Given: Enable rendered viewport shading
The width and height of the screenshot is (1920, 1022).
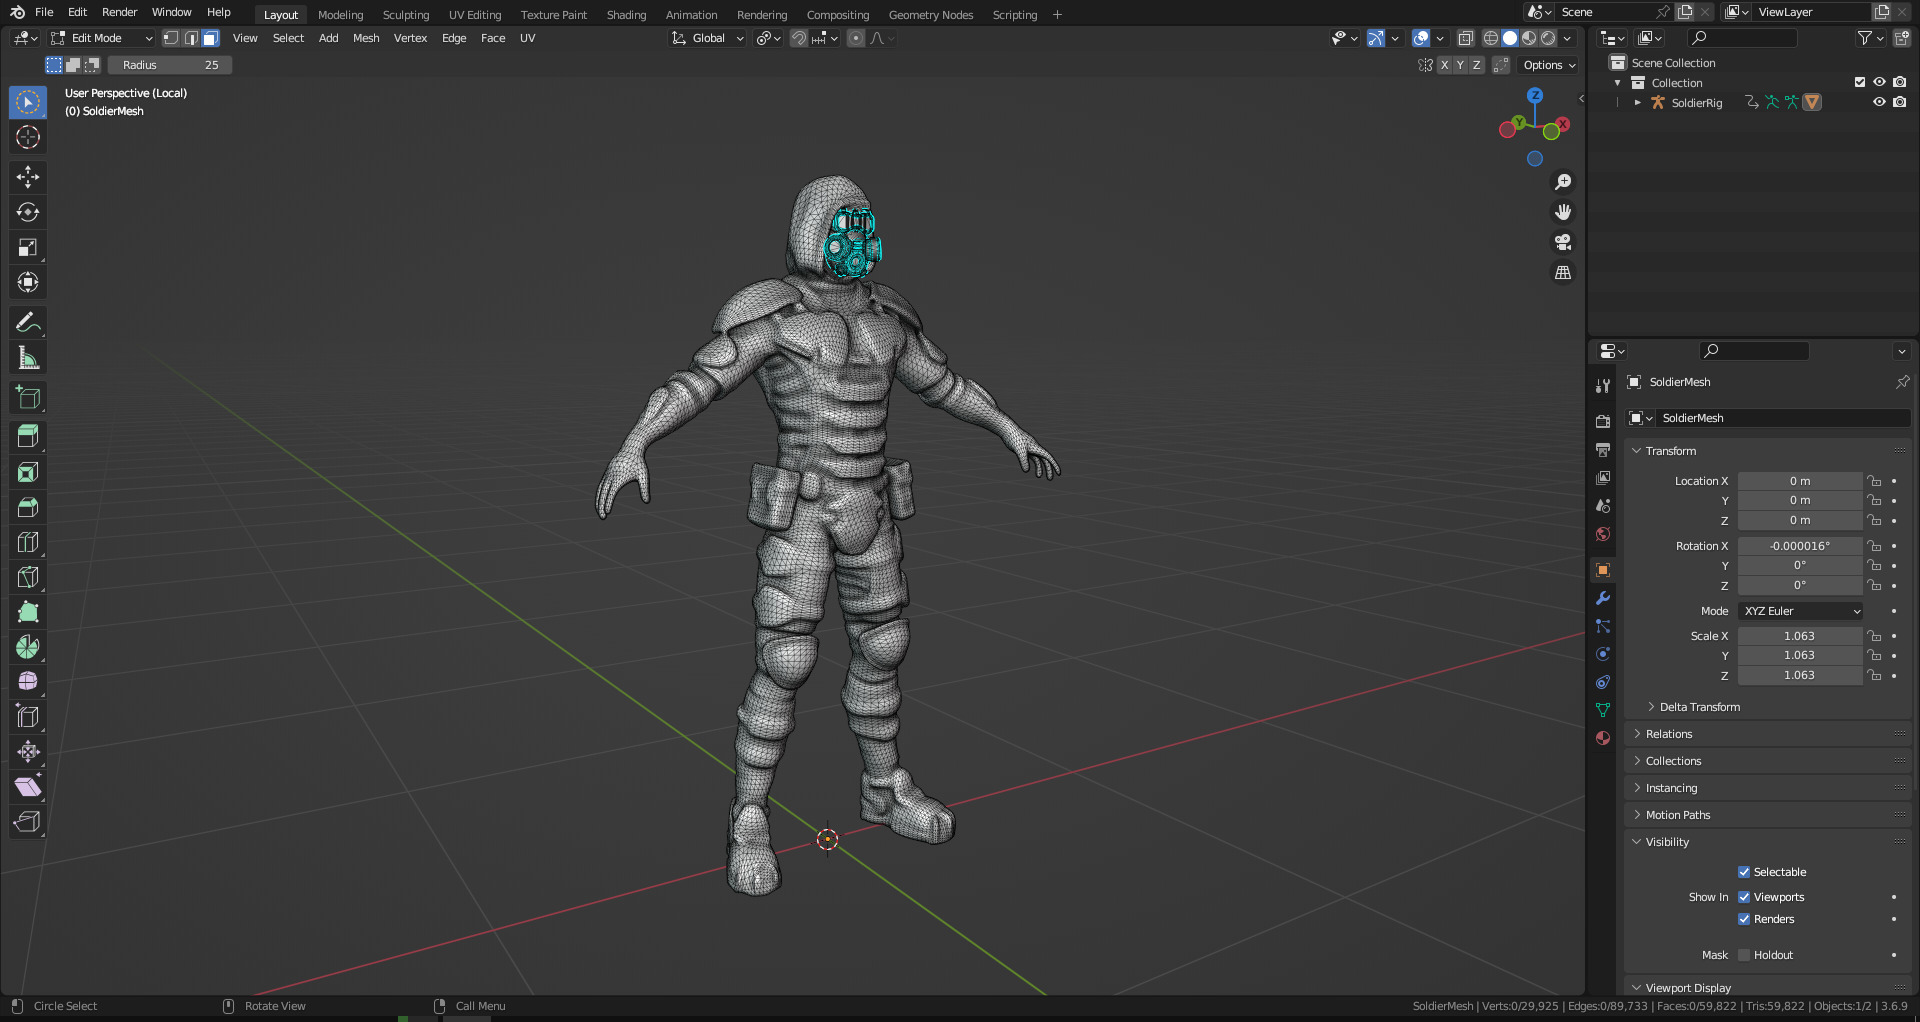Looking at the screenshot, I should tap(1548, 38).
